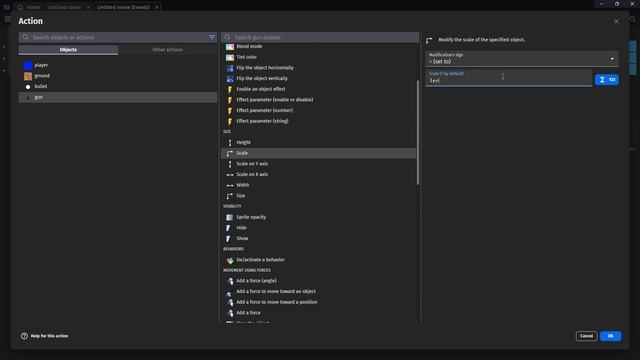The width and height of the screenshot is (640, 360).
Task: Focus the Search gun actions field
Action: pyautogui.click(x=320, y=37)
